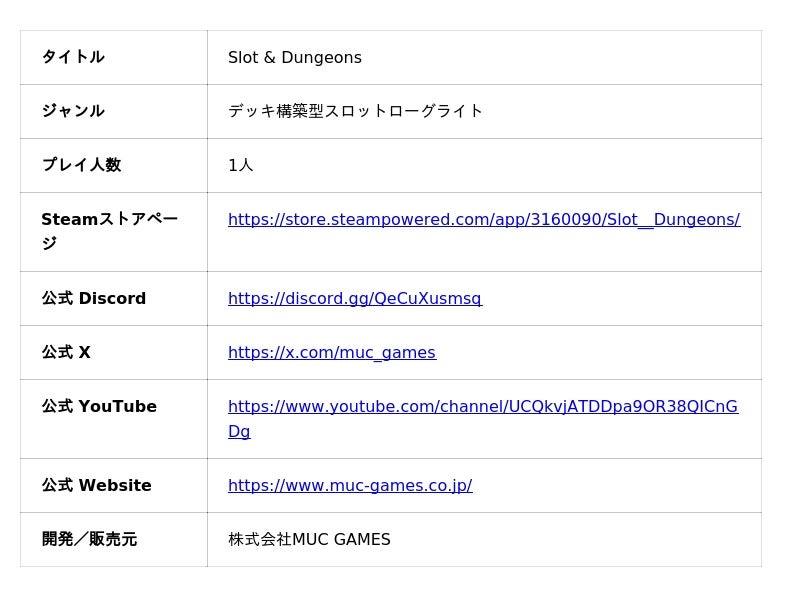Click the '1人' player count value
Screen dimensions: 800x597
coord(240,166)
